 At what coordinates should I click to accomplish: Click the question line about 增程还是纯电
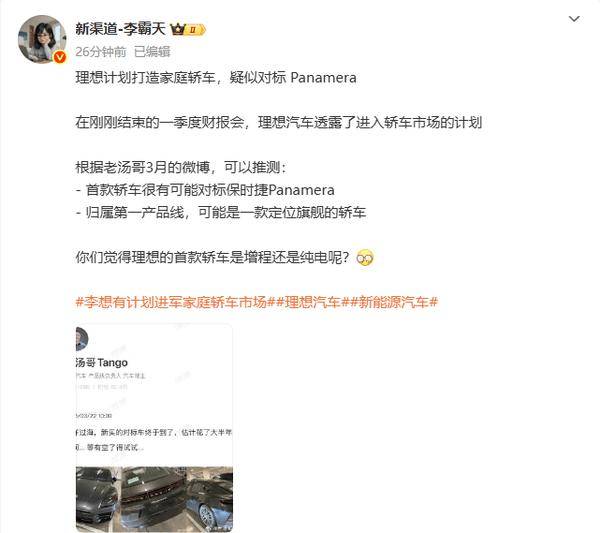tap(212, 258)
